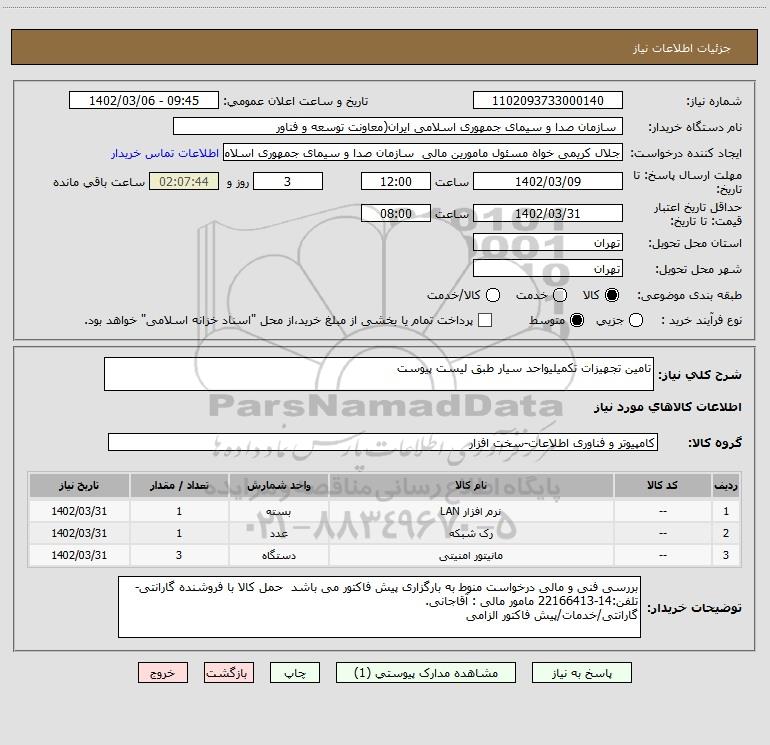Viewport: 770px width, 745px height.
Task: Click the استان محل تحویل field تهران
Action: click(x=548, y=243)
